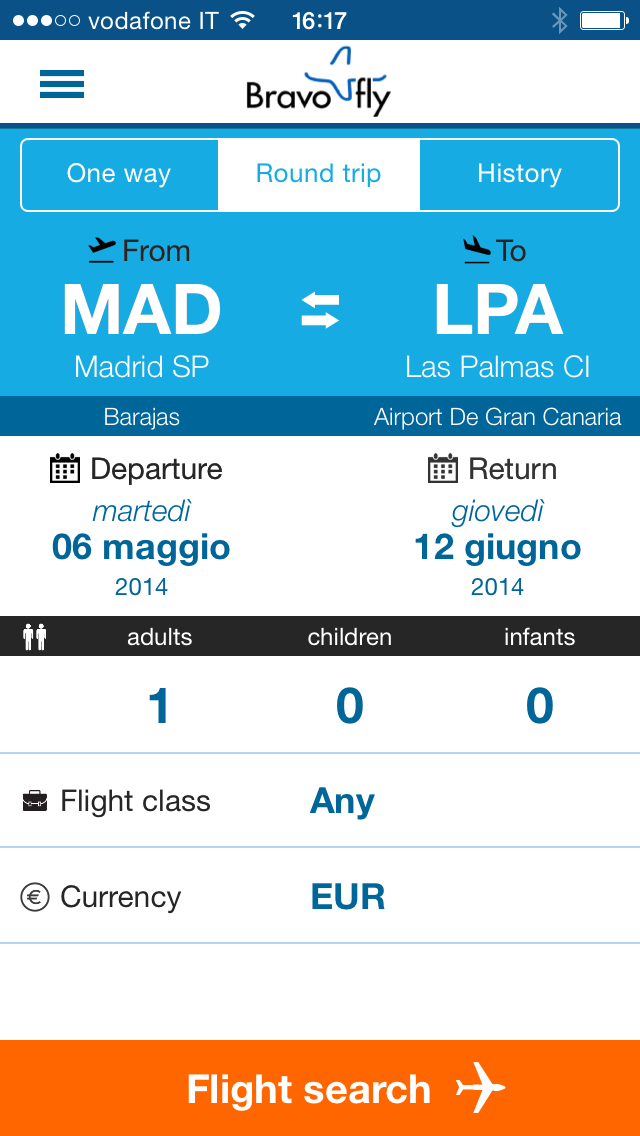Open the History tab

point(519,175)
